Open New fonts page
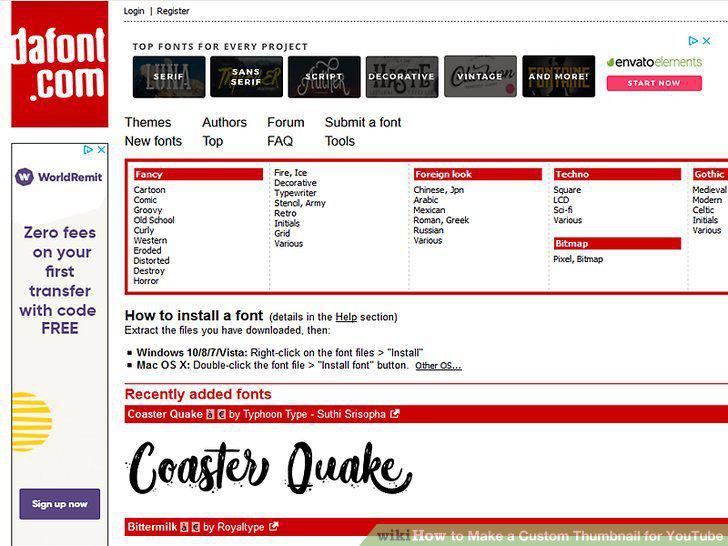The image size is (728, 546). pyautogui.click(x=153, y=141)
